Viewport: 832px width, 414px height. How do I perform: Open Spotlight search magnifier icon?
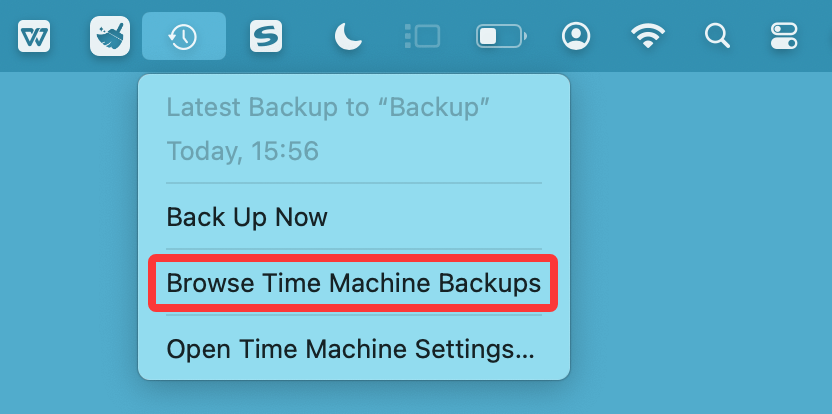pos(716,37)
